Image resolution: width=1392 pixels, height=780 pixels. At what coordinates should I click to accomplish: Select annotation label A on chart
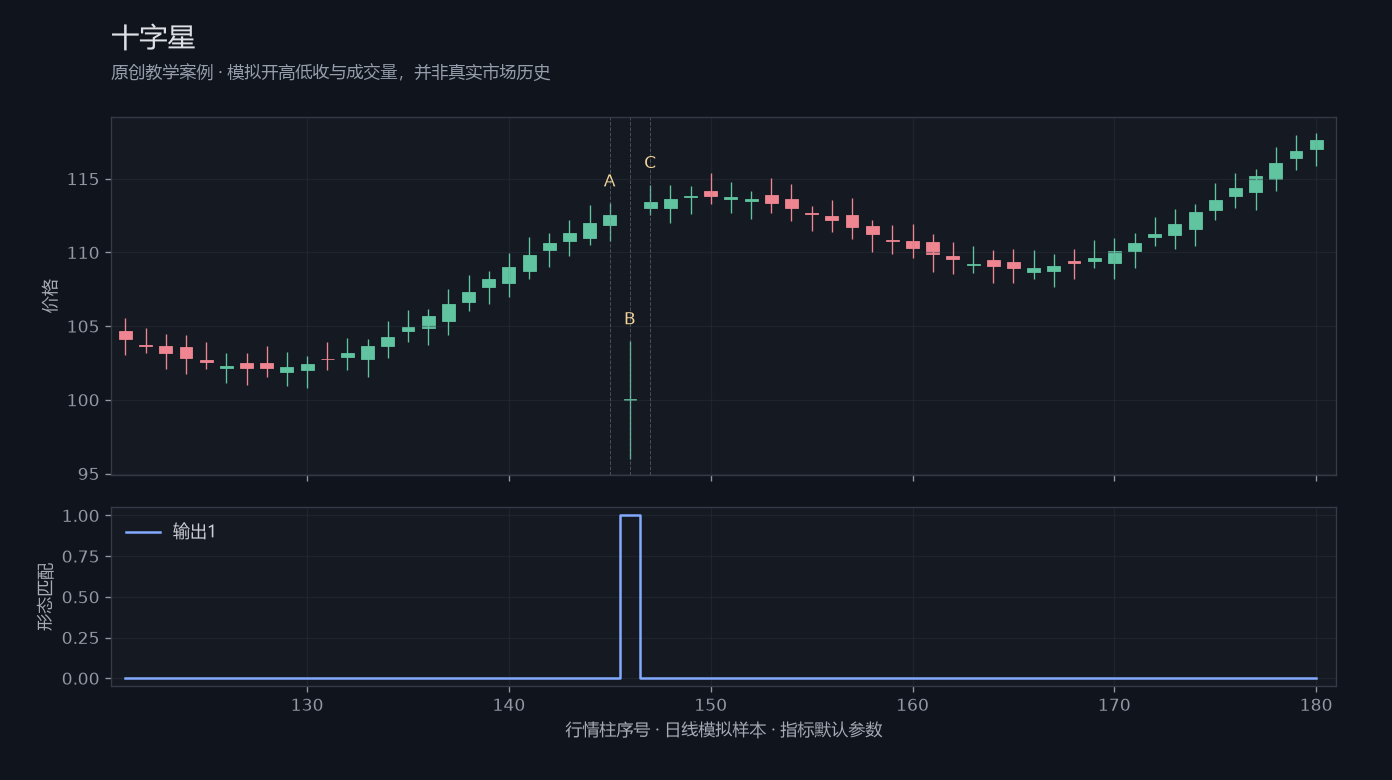point(609,181)
